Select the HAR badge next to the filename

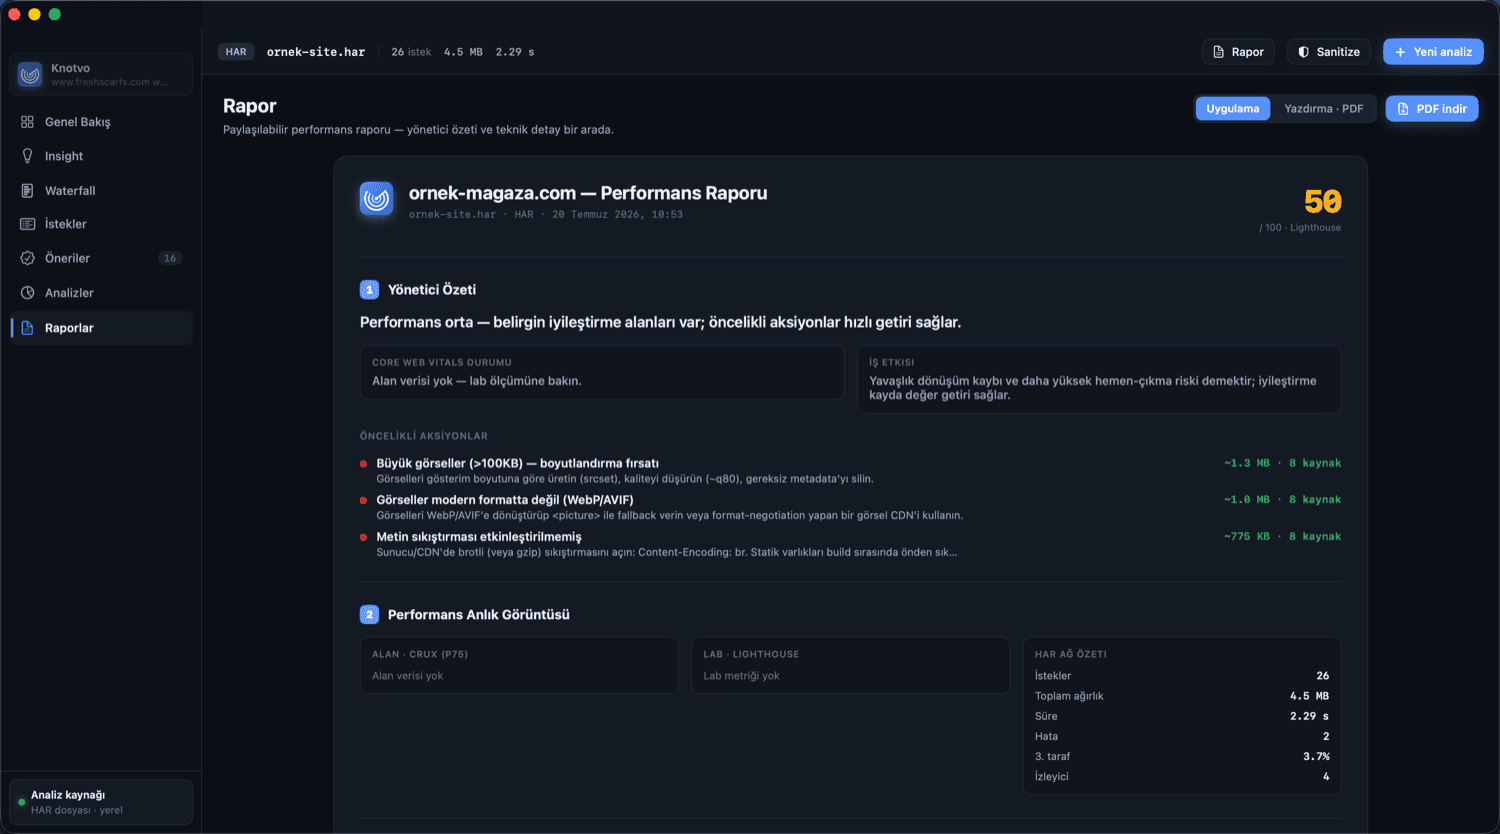coord(236,52)
